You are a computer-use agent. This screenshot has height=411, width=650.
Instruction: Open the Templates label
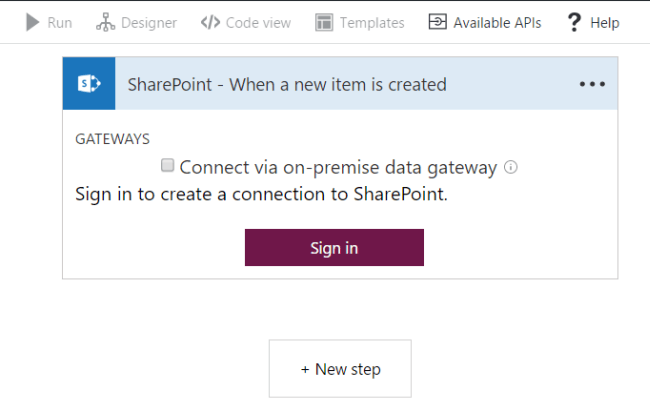tap(372, 22)
